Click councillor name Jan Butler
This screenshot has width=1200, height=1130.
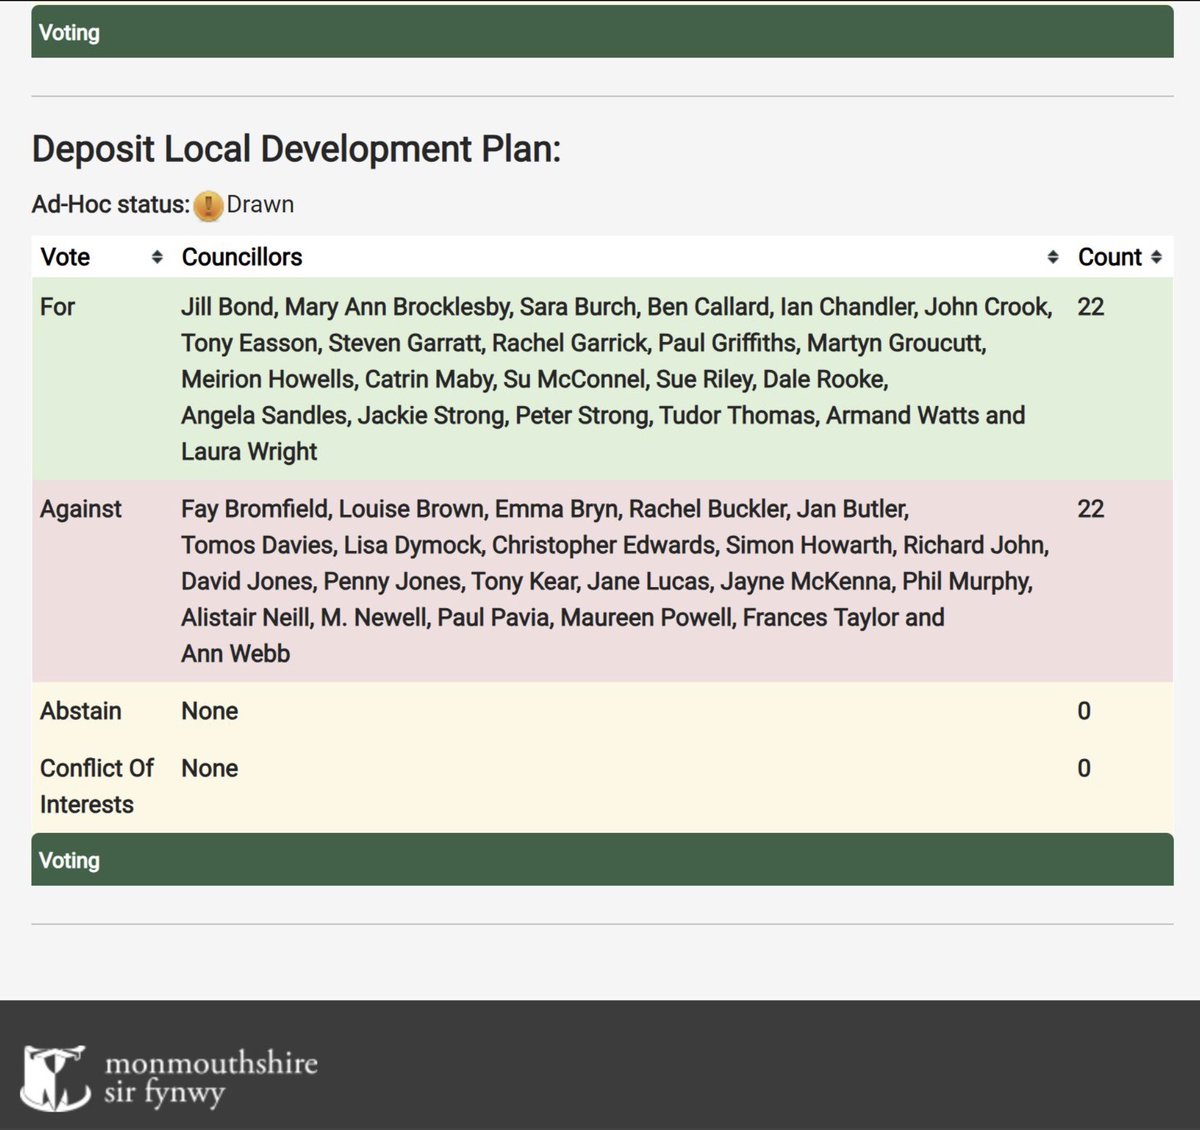tap(851, 509)
